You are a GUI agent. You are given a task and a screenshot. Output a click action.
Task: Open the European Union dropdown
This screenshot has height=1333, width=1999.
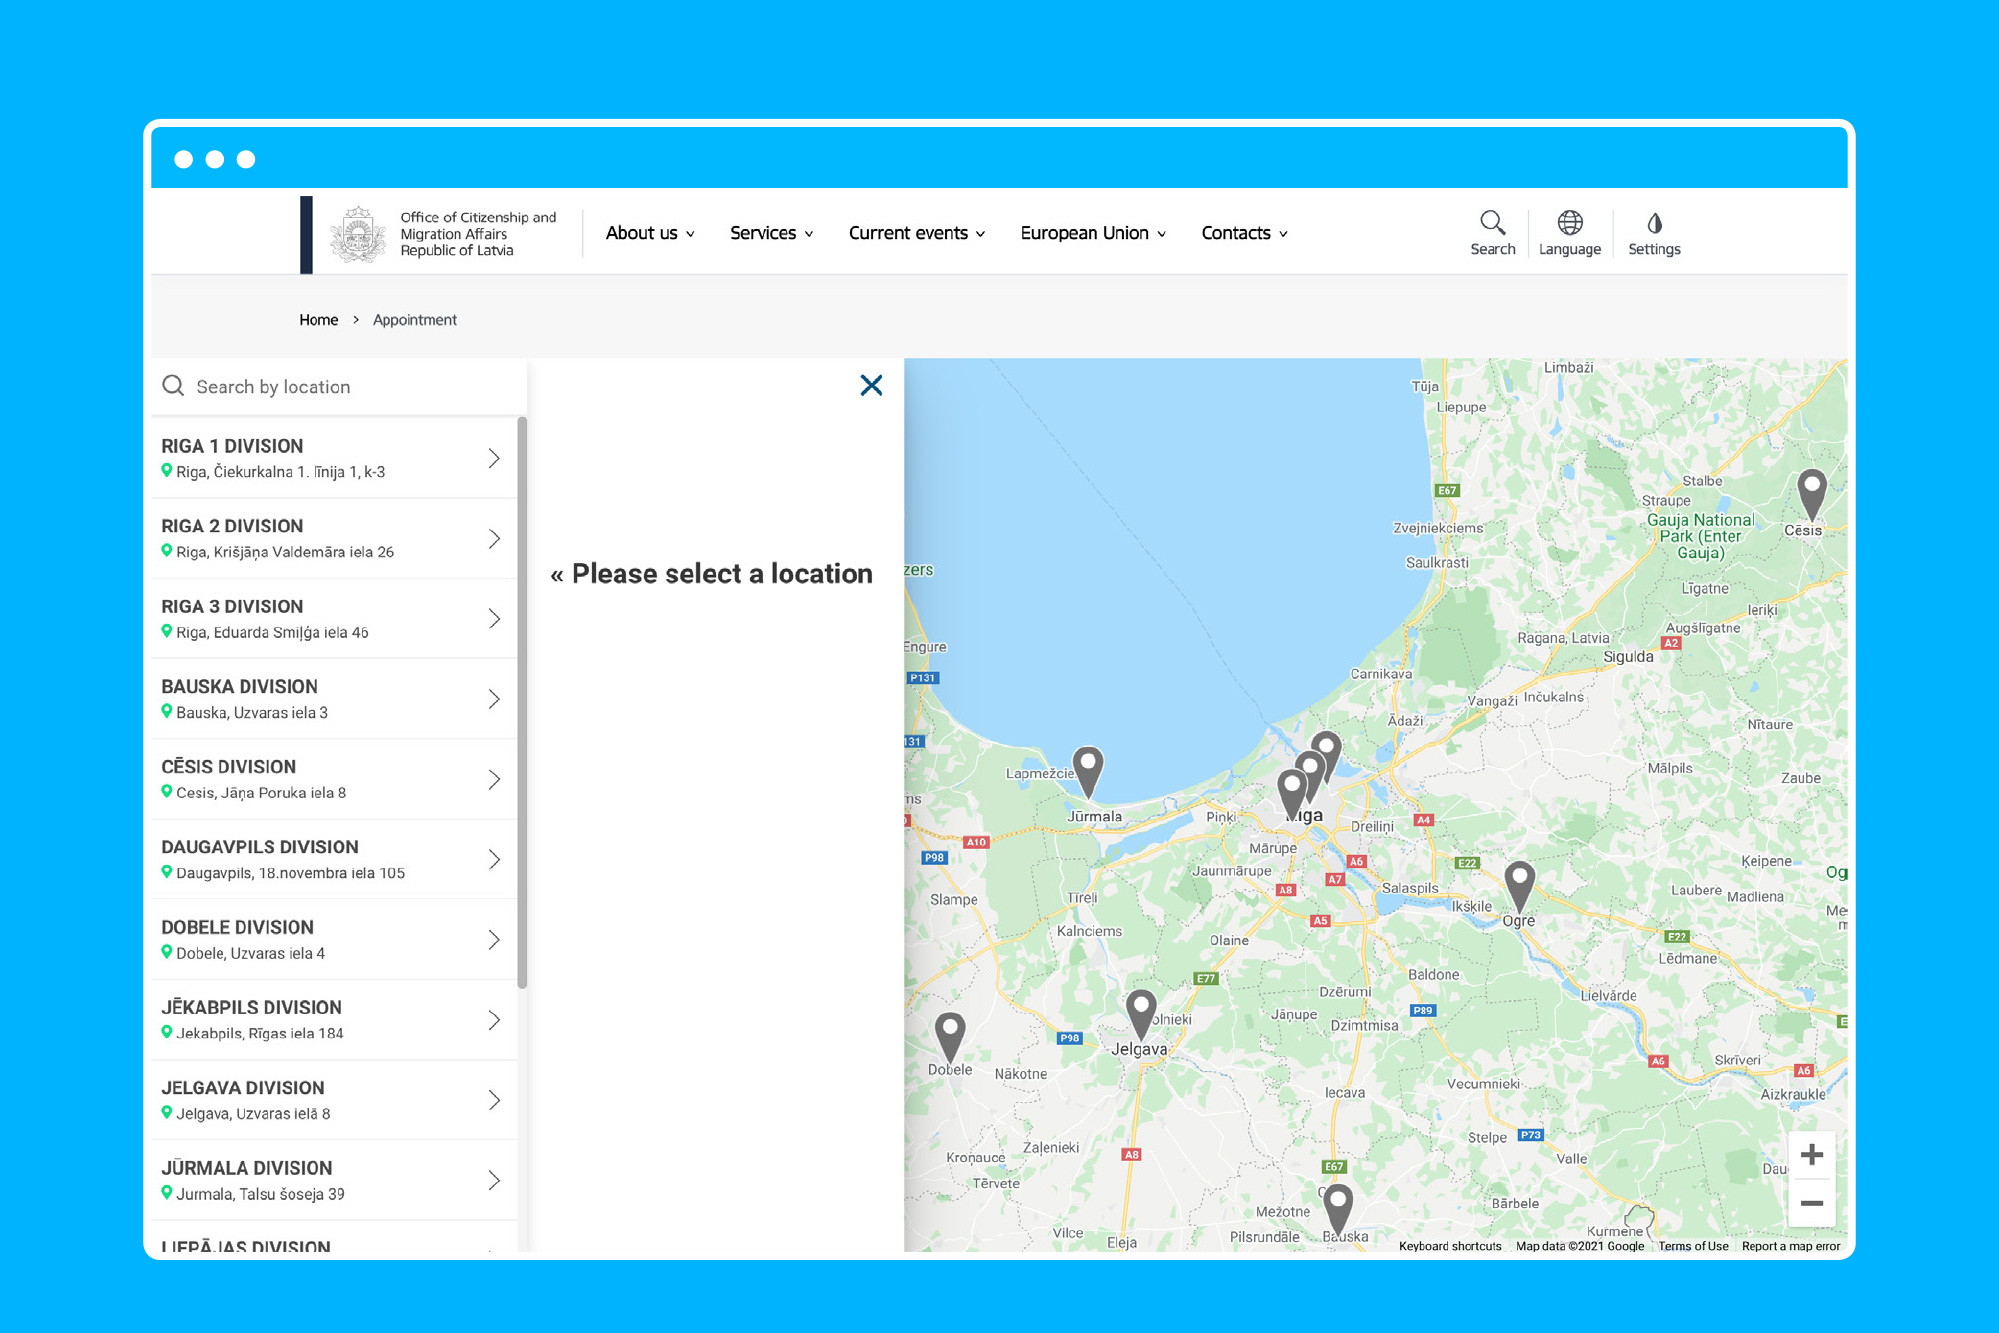[1092, 233]
